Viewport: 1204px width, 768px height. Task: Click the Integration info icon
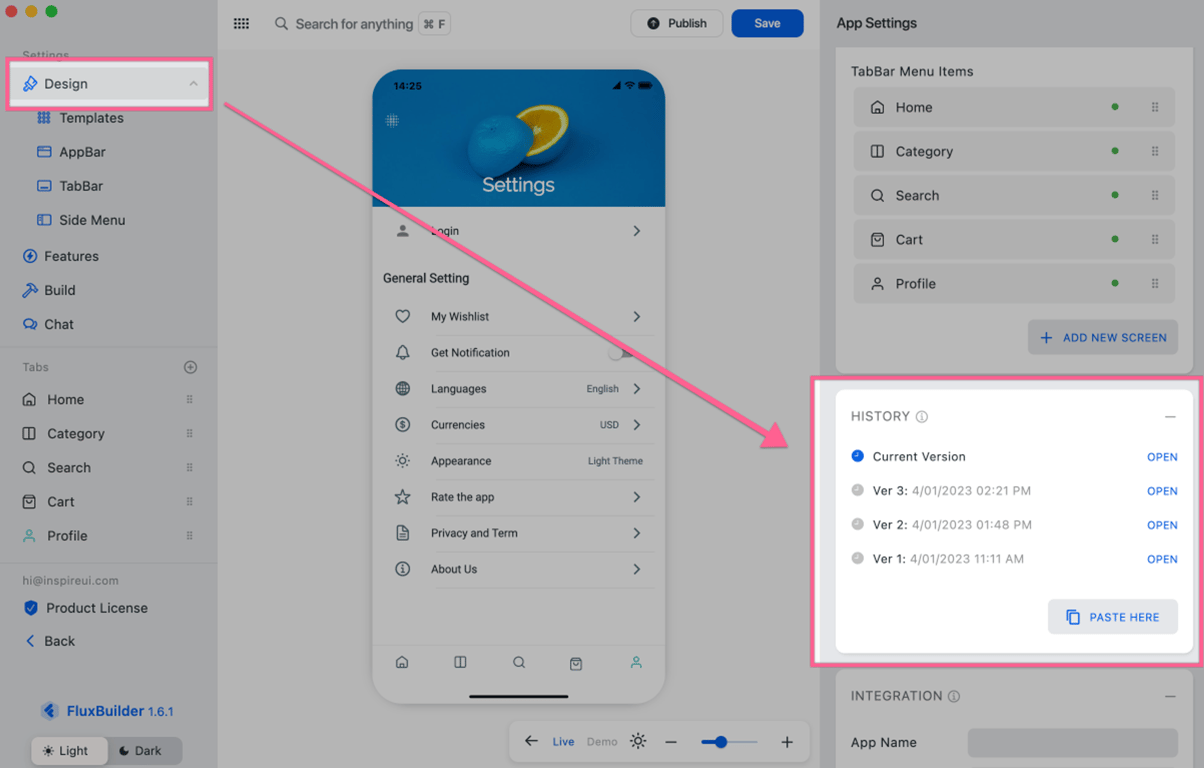(x=954, y=696)
